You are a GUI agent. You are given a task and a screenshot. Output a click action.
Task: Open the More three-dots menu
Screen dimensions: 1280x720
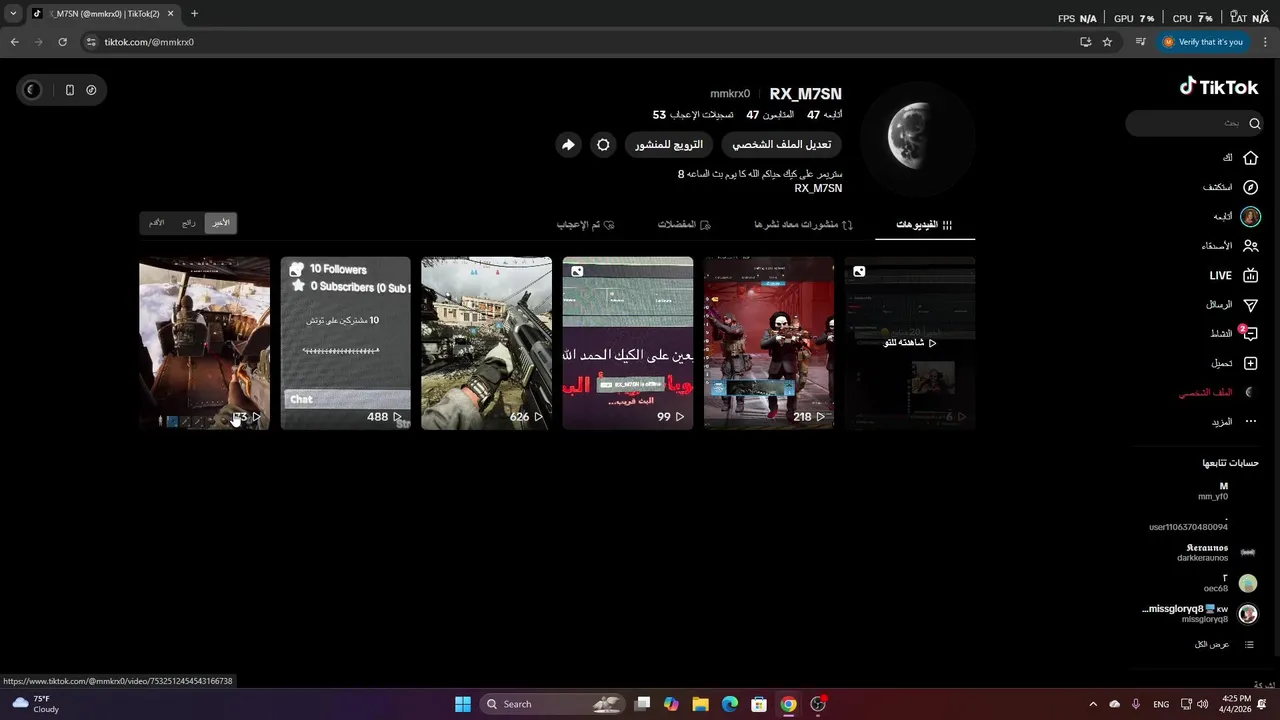point(1250,422)
